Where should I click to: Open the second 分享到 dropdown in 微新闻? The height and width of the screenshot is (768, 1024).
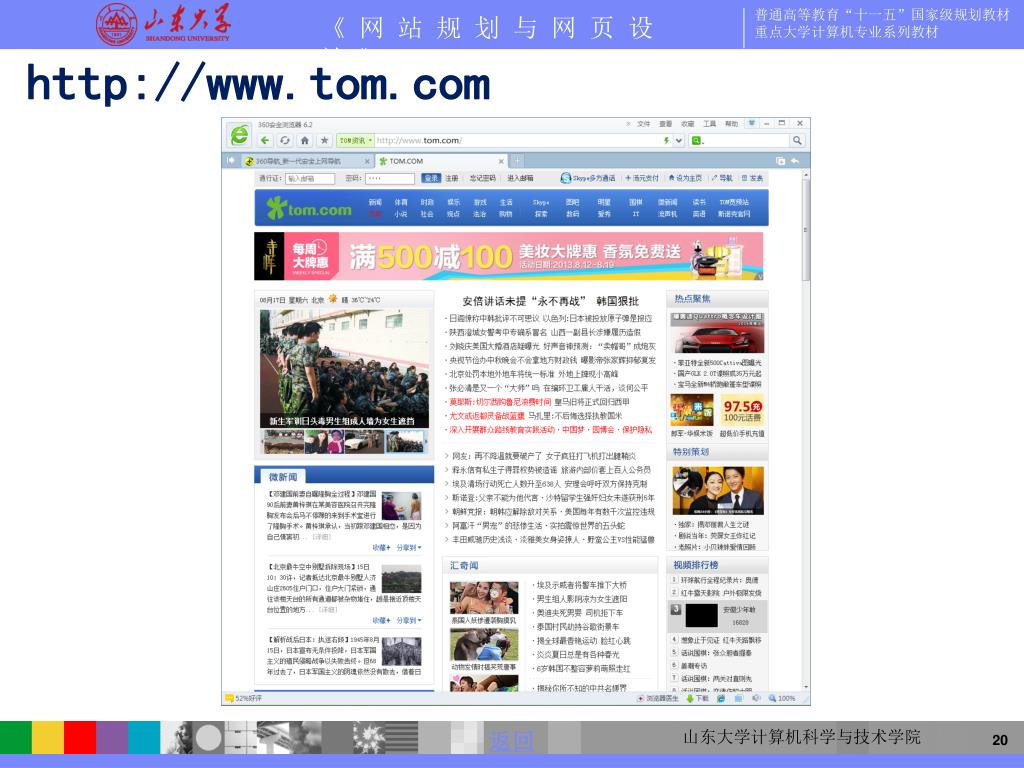(x=409, y=620)
